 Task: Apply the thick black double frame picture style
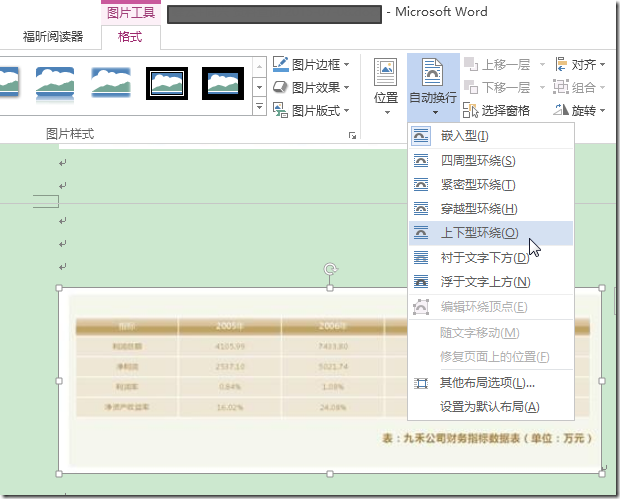(167, 83)
